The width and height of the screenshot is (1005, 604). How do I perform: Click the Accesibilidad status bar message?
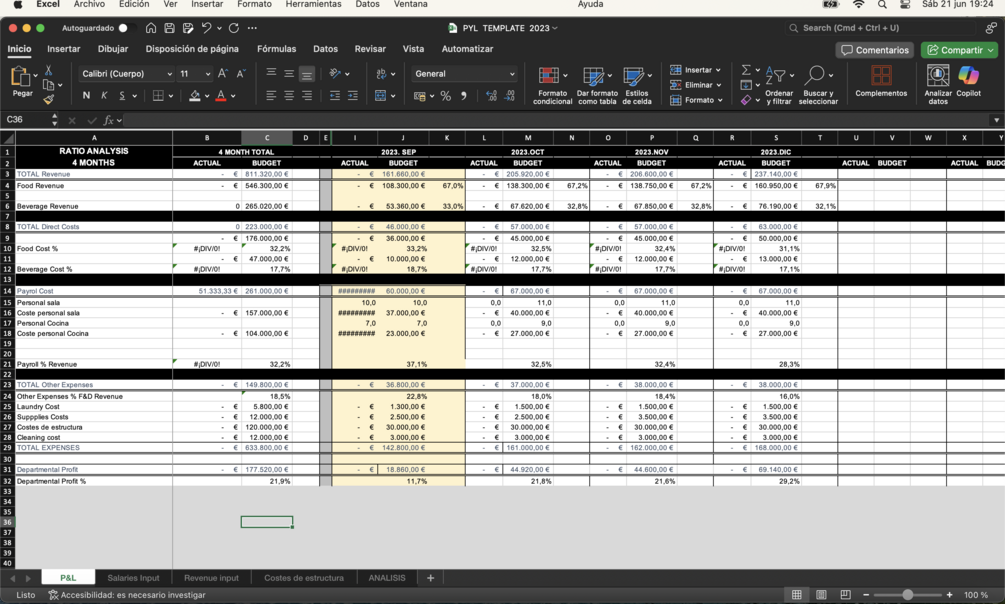(x=127, y=595)
